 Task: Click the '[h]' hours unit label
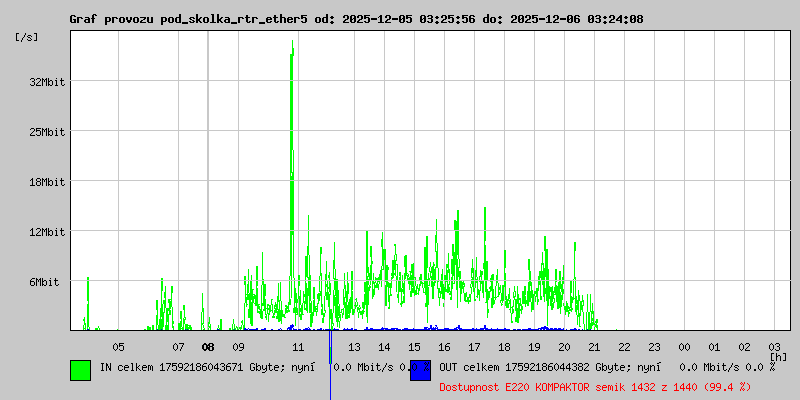click(778, 357)
